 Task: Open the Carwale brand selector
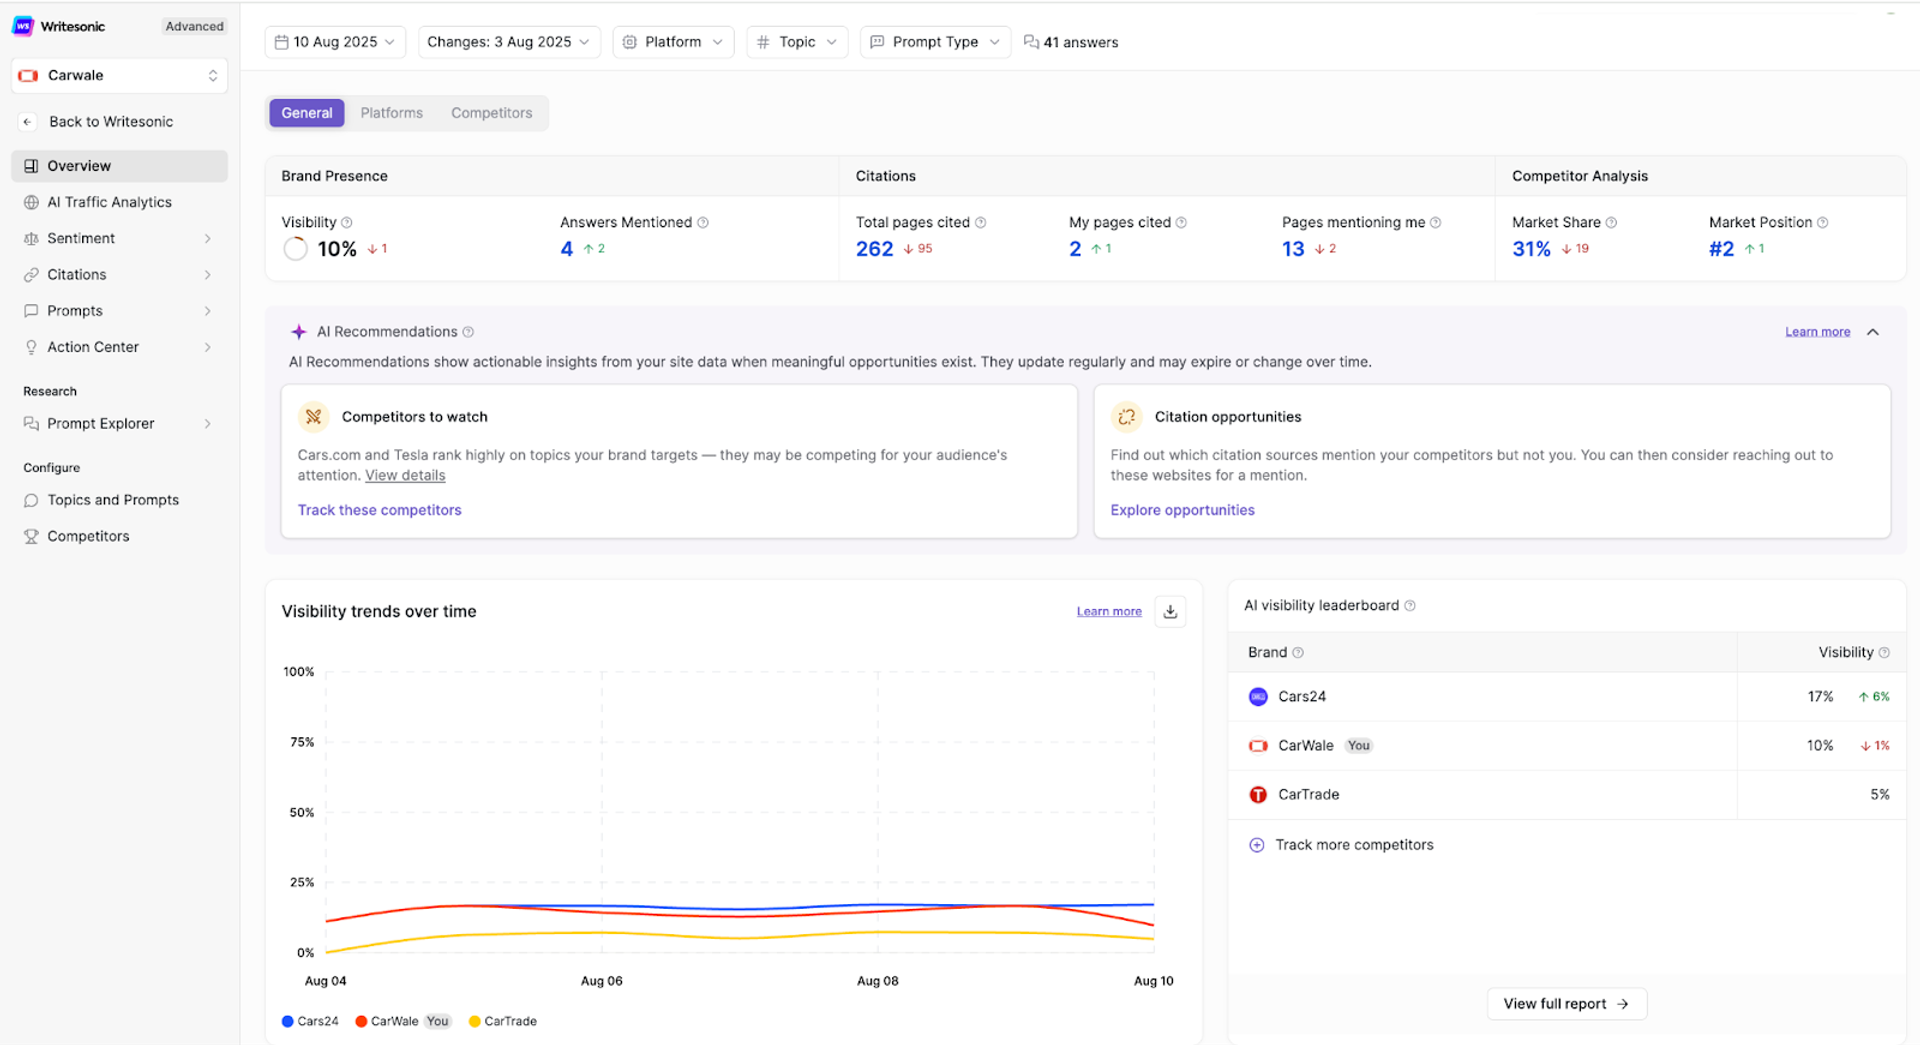click(119, 76)
